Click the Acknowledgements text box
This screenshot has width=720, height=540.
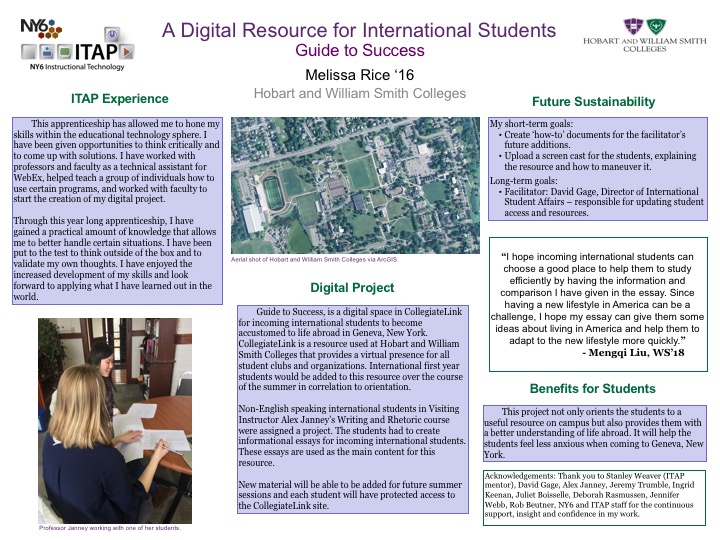click(594, 497)
